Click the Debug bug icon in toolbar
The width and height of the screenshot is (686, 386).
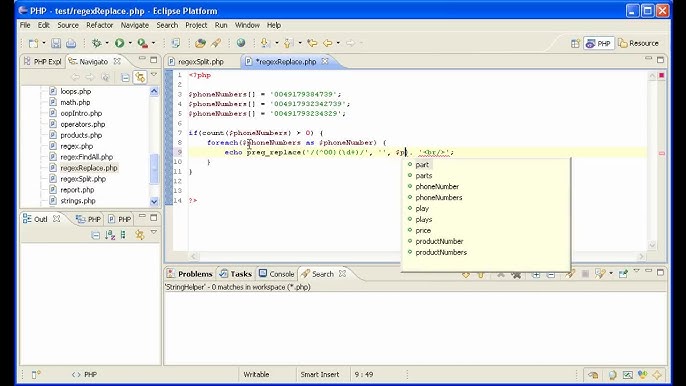click(97, 43)
